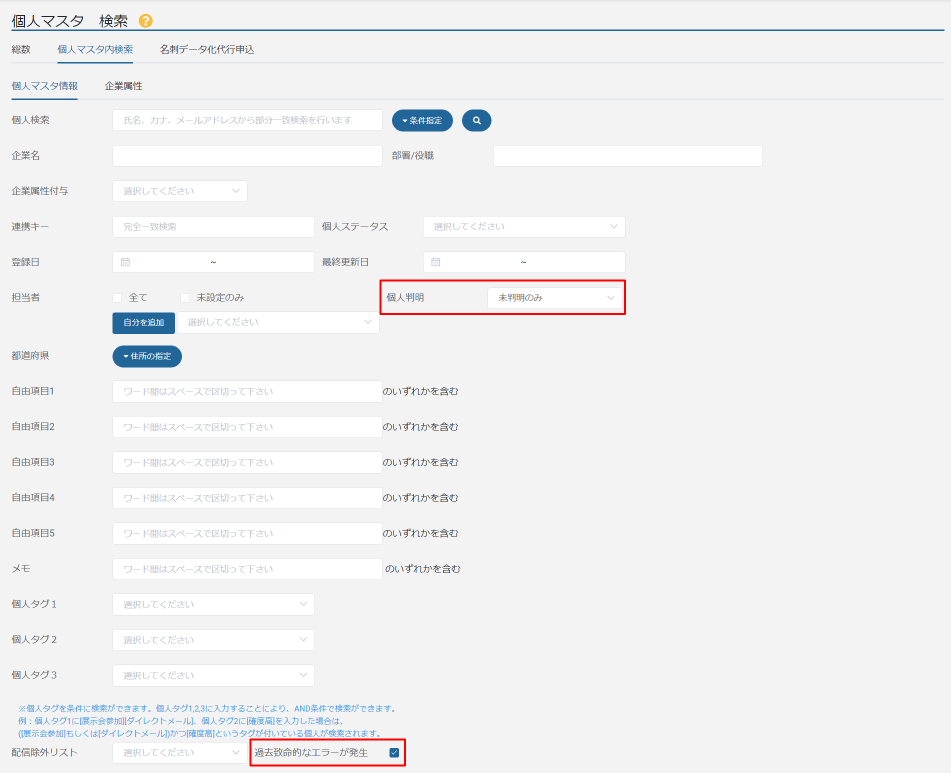Click calendar icon in 最終更新日 field
The width and height of the screenshot is (951, 773).
click(x=435, y=262)
